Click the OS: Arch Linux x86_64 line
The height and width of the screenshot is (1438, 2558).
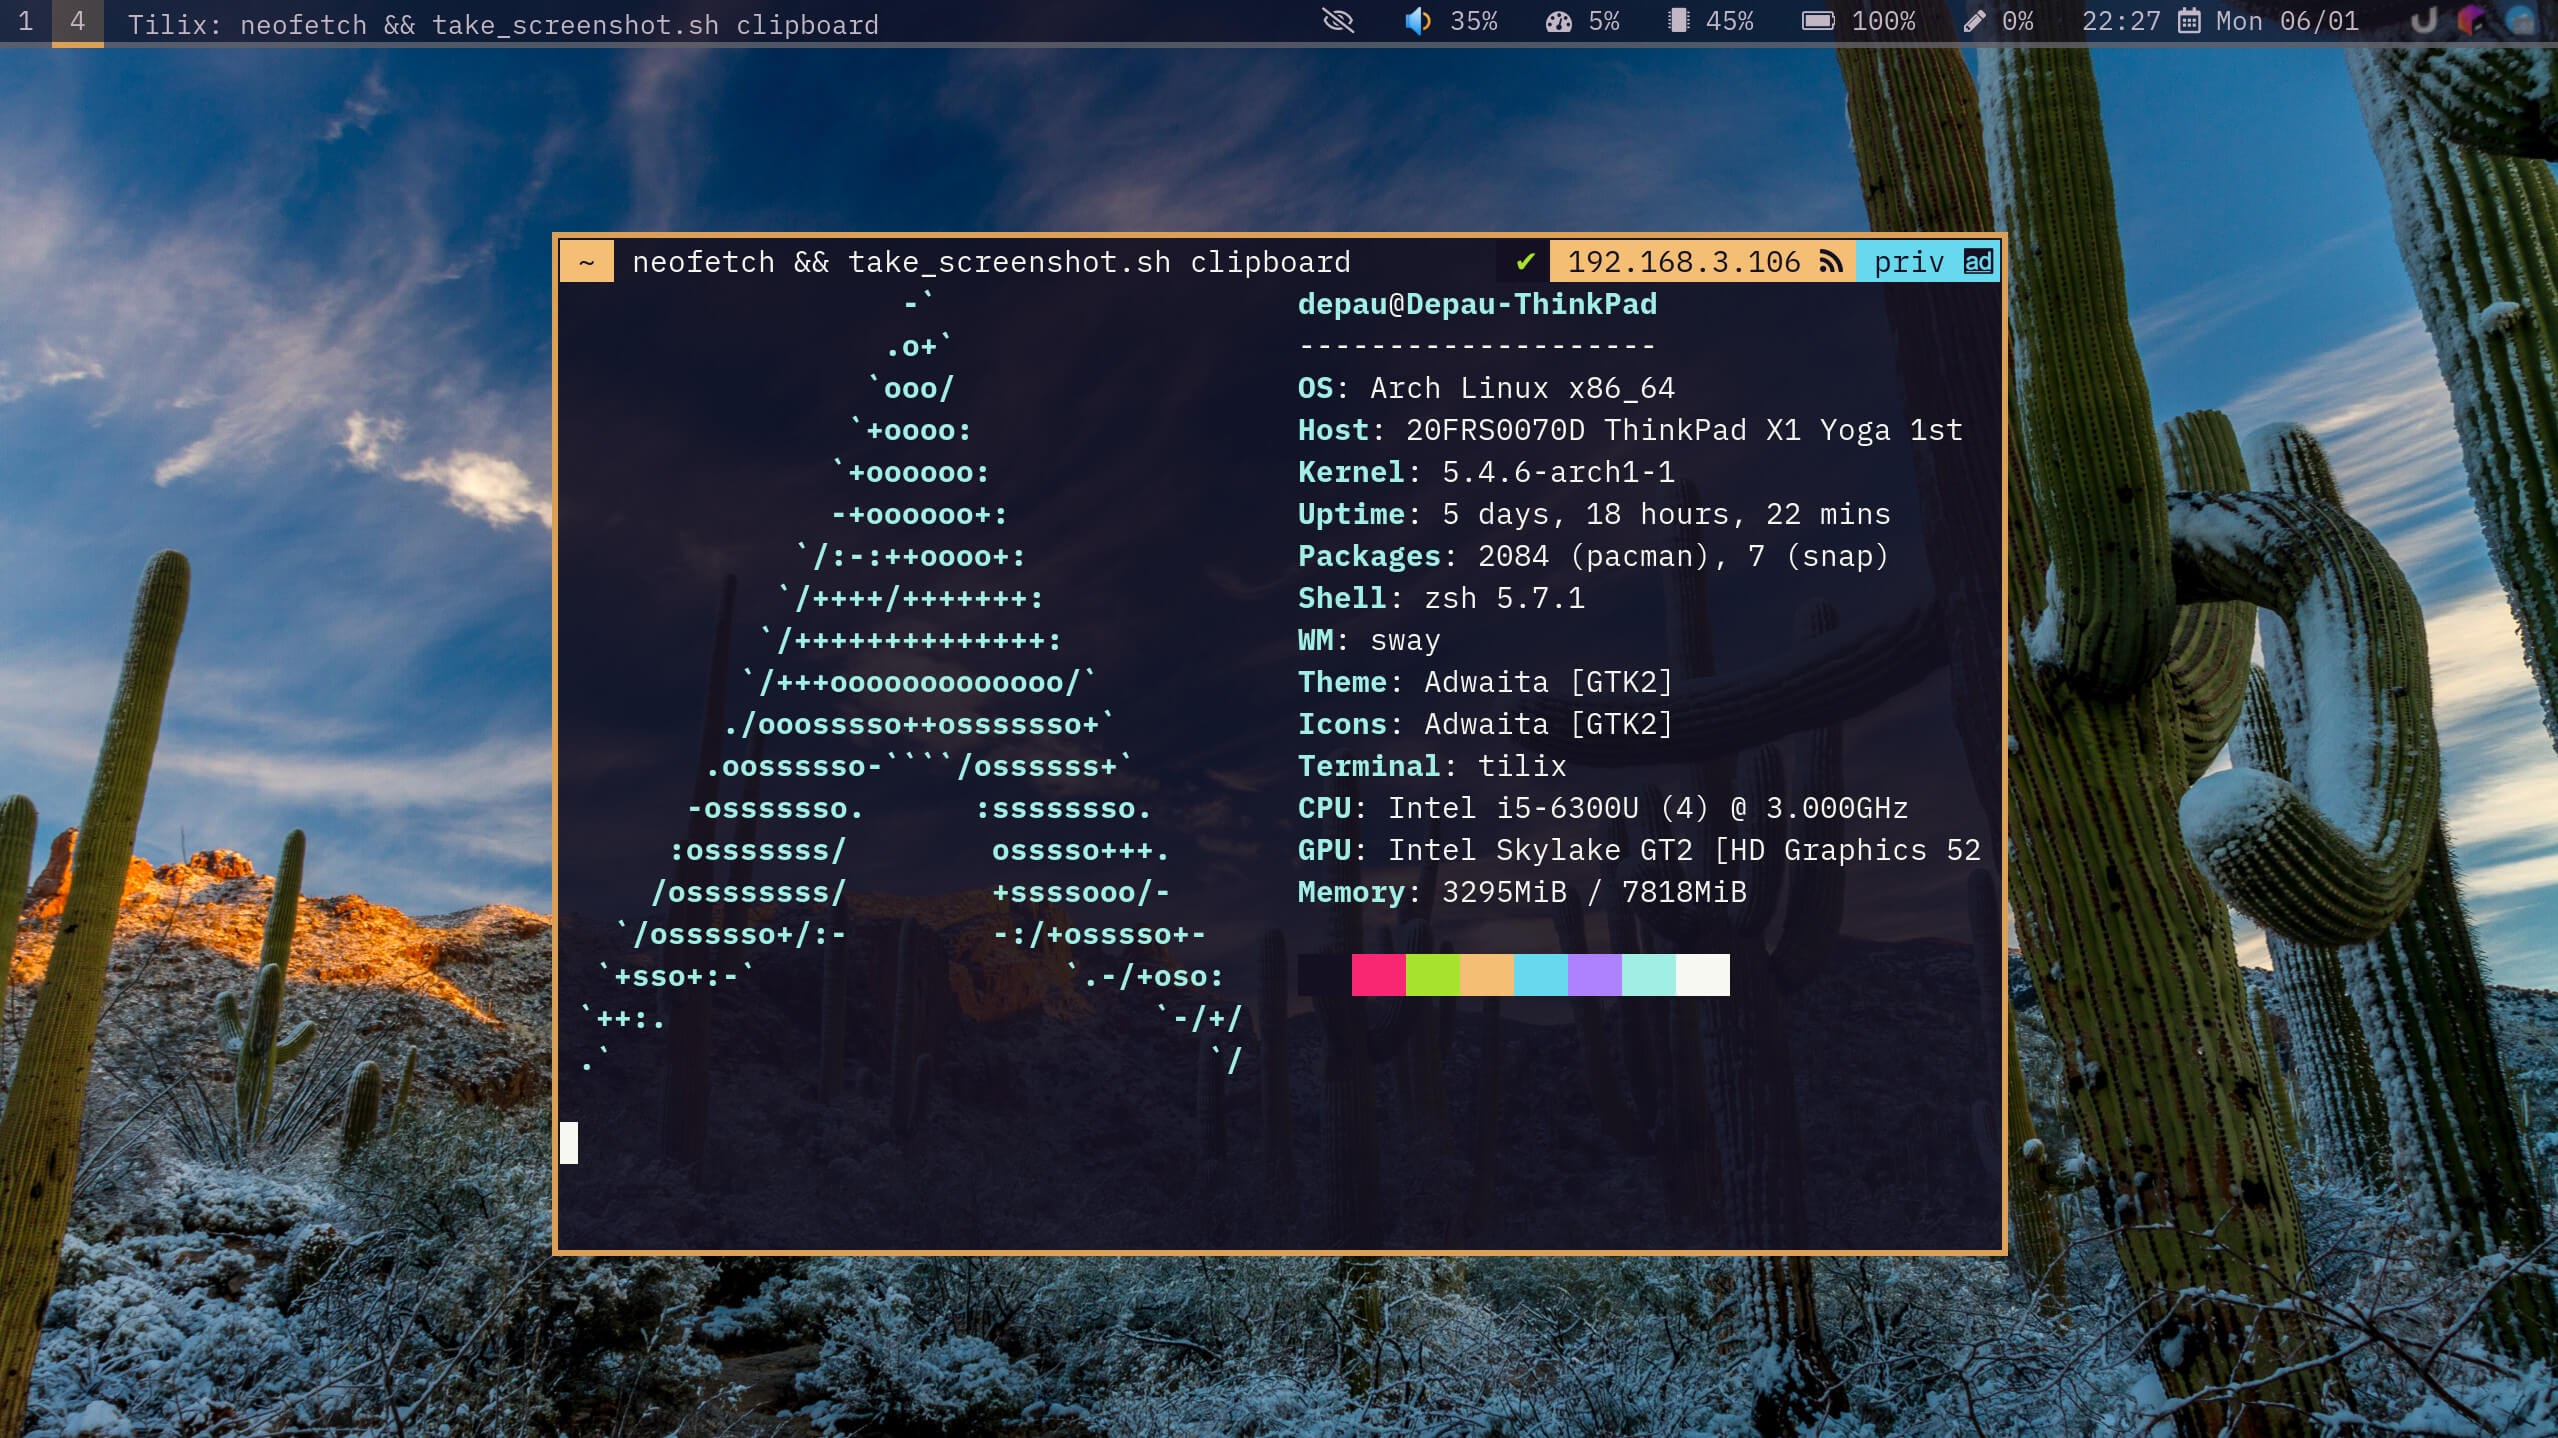click(x=1486, y=388)
